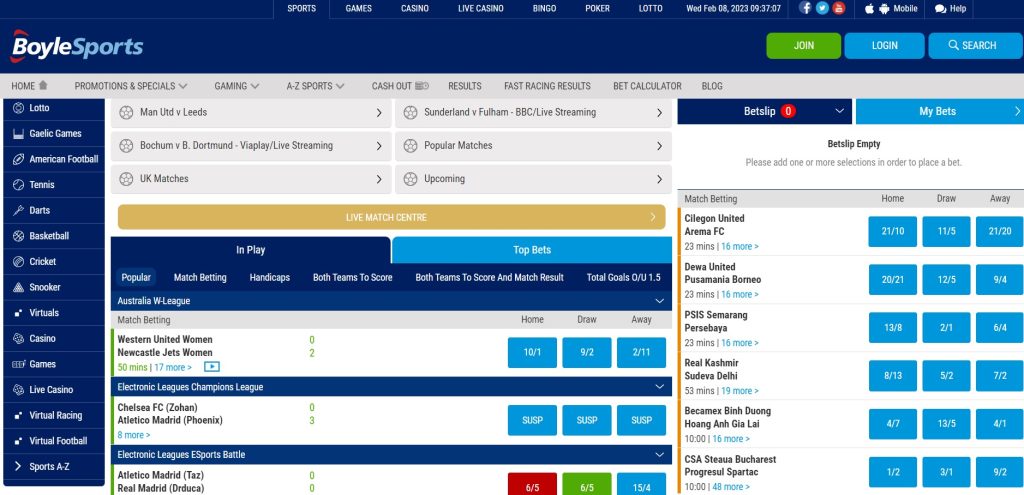Viewport: 1024px width, 495px height.
Task: Select the Handicaps filter tab
Action: (270, 278)
